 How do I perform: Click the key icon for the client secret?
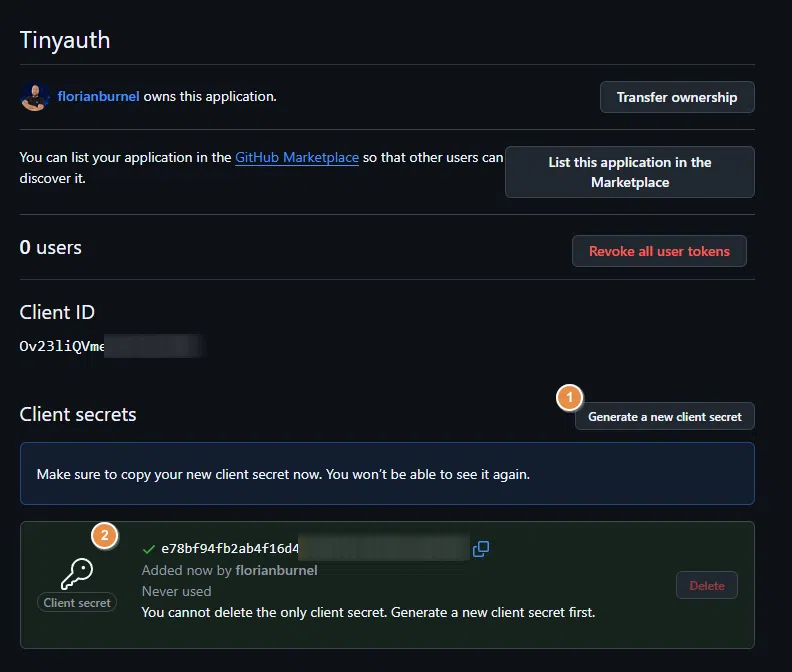point(76,573)
